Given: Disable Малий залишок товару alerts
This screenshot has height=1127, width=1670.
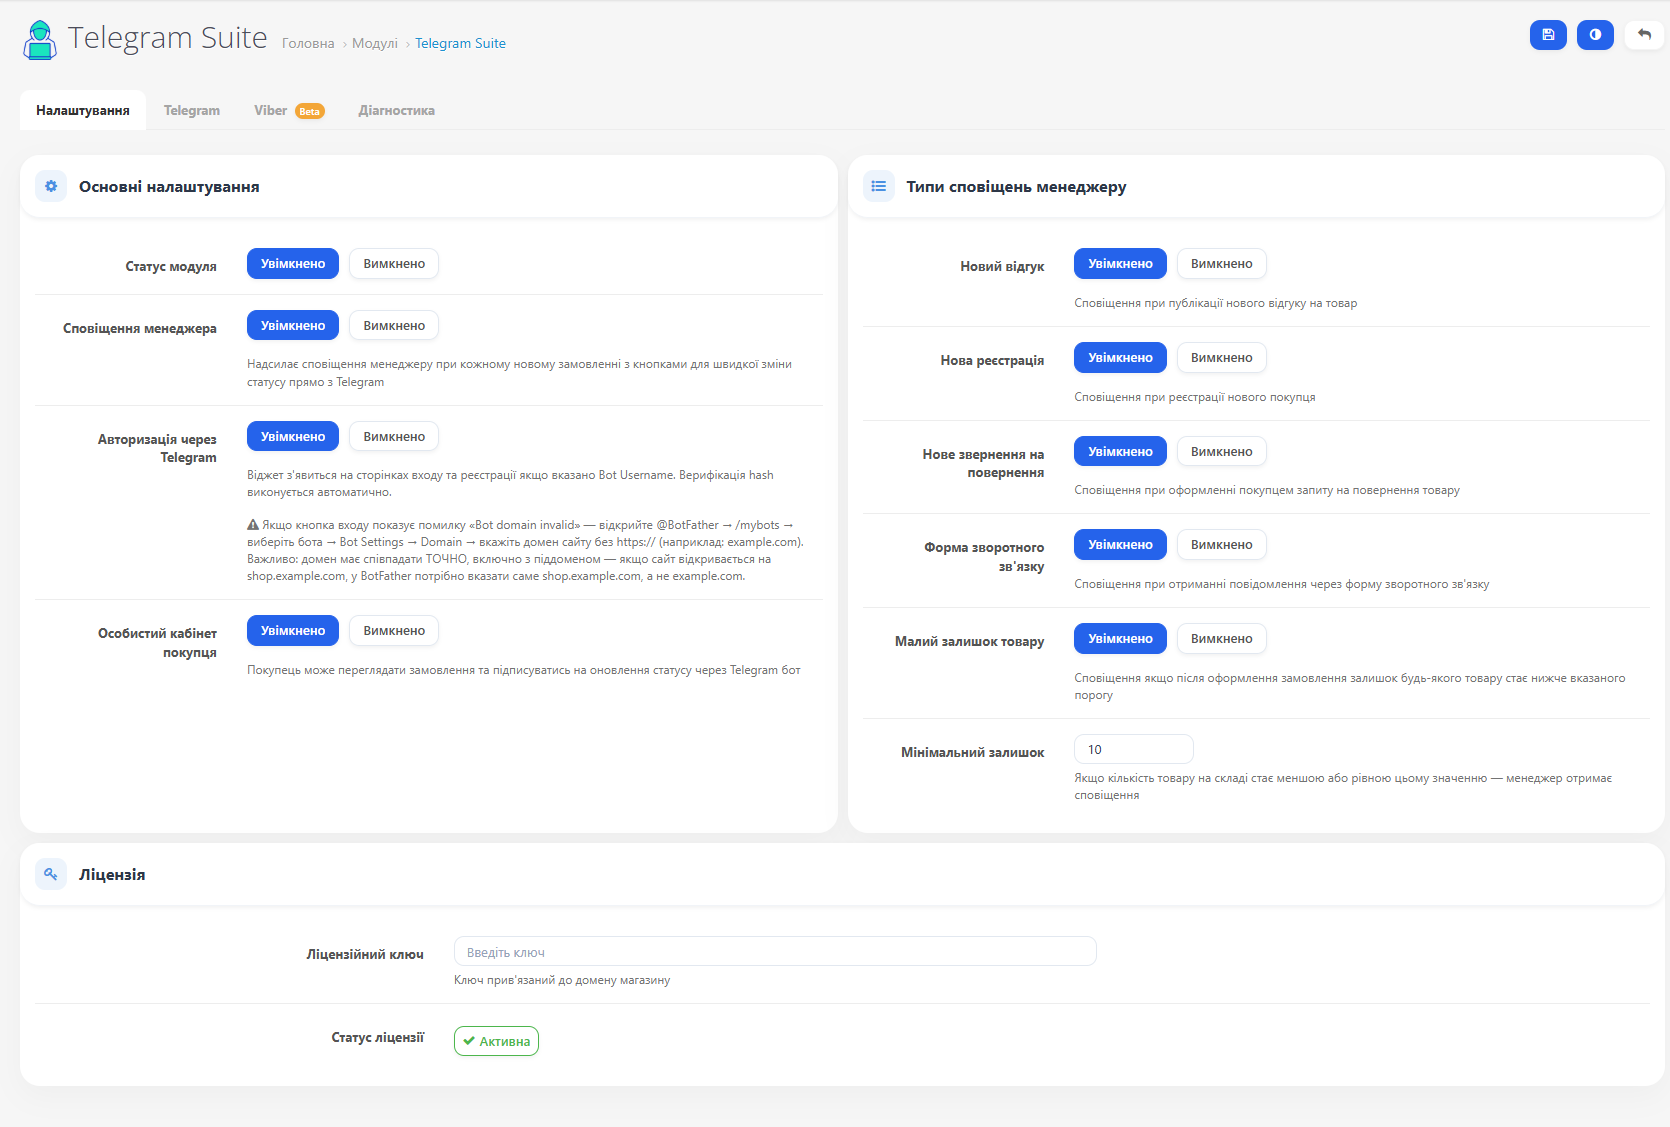Looking at the screenshot, I should point(1222,639).
